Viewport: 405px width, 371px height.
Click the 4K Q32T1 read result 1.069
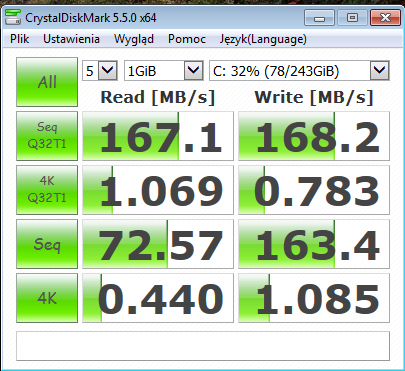coord(158,190)
